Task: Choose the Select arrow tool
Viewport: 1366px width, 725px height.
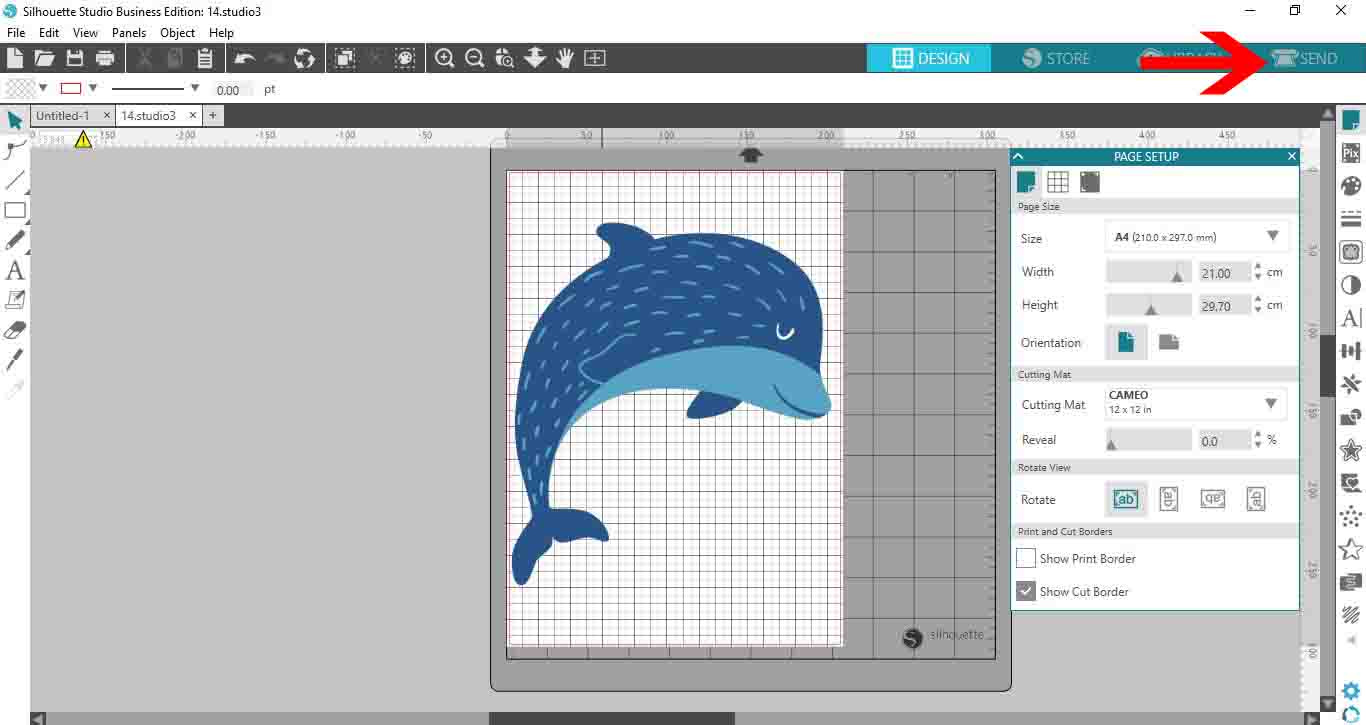Action: [15, 120]
